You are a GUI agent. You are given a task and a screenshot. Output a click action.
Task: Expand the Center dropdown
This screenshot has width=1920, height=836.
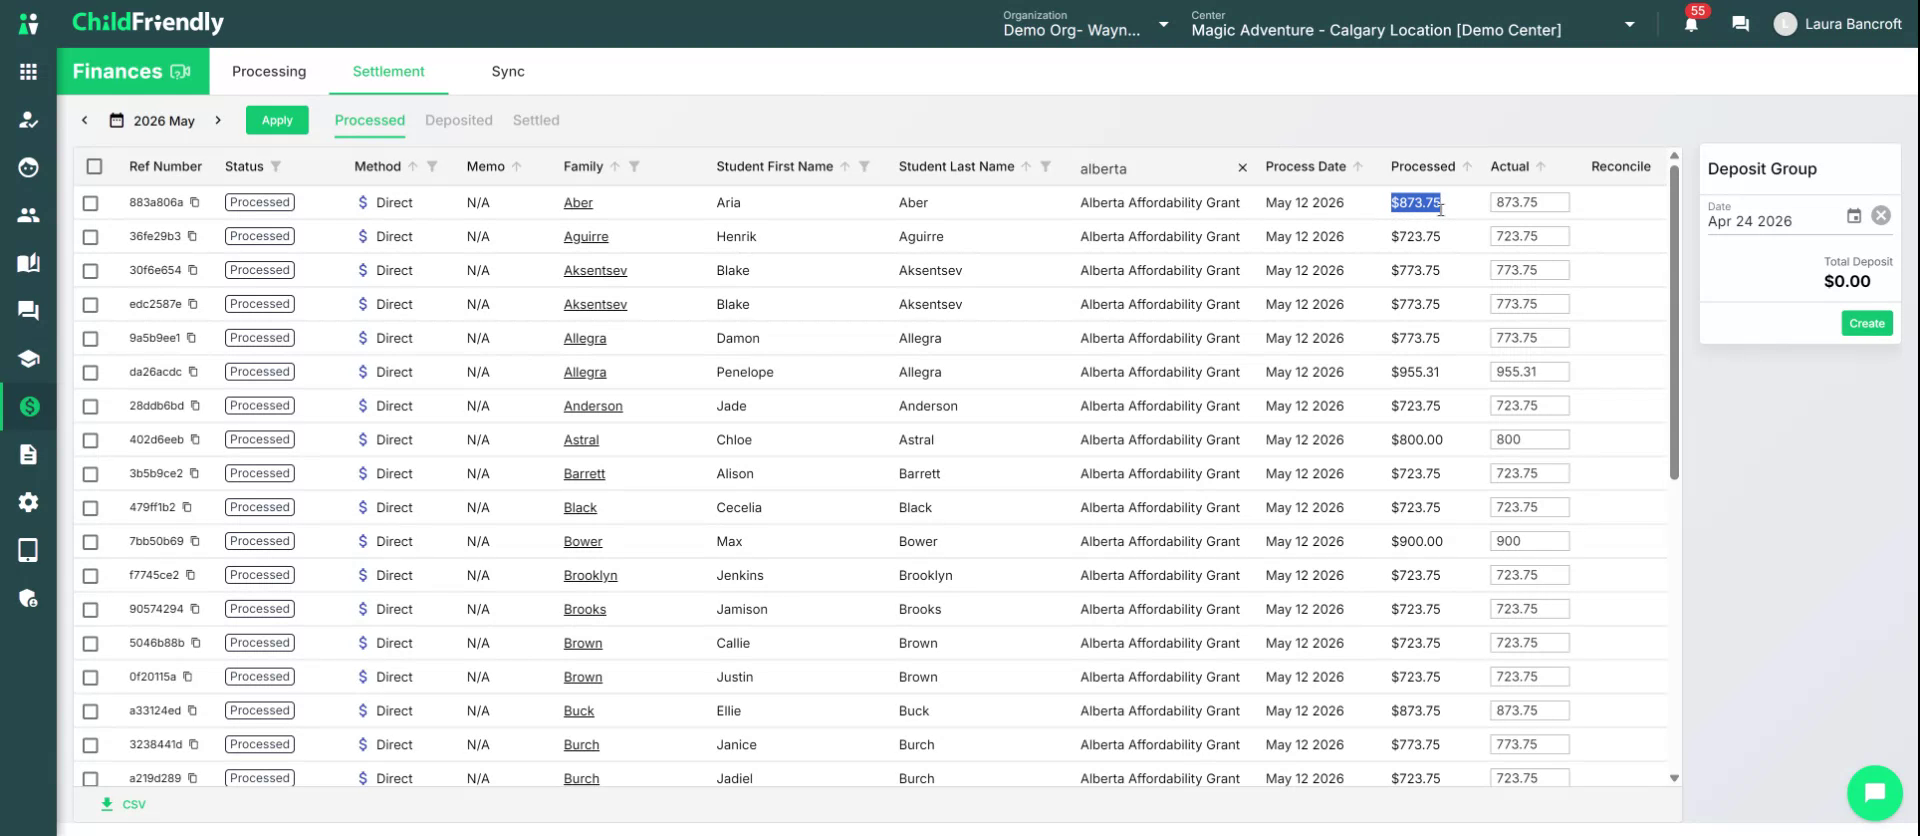[x=1629, y=24]
